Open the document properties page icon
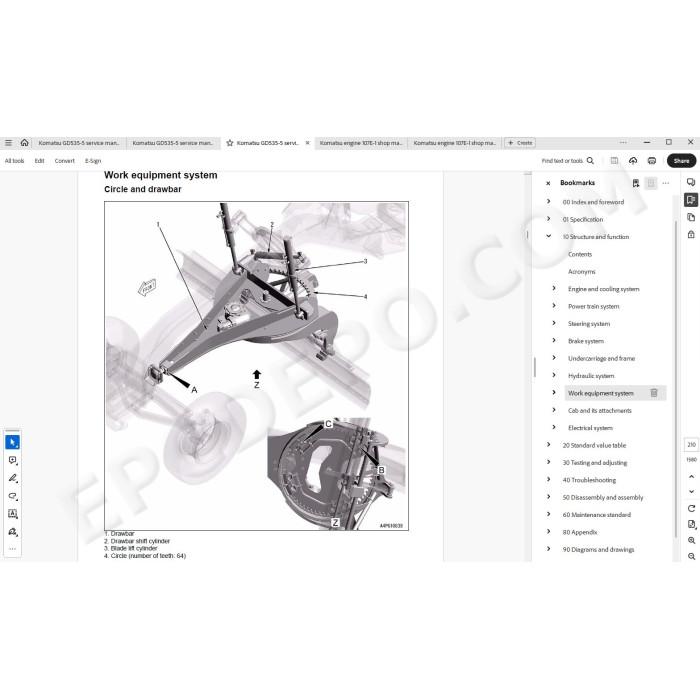 pos(692,524)
